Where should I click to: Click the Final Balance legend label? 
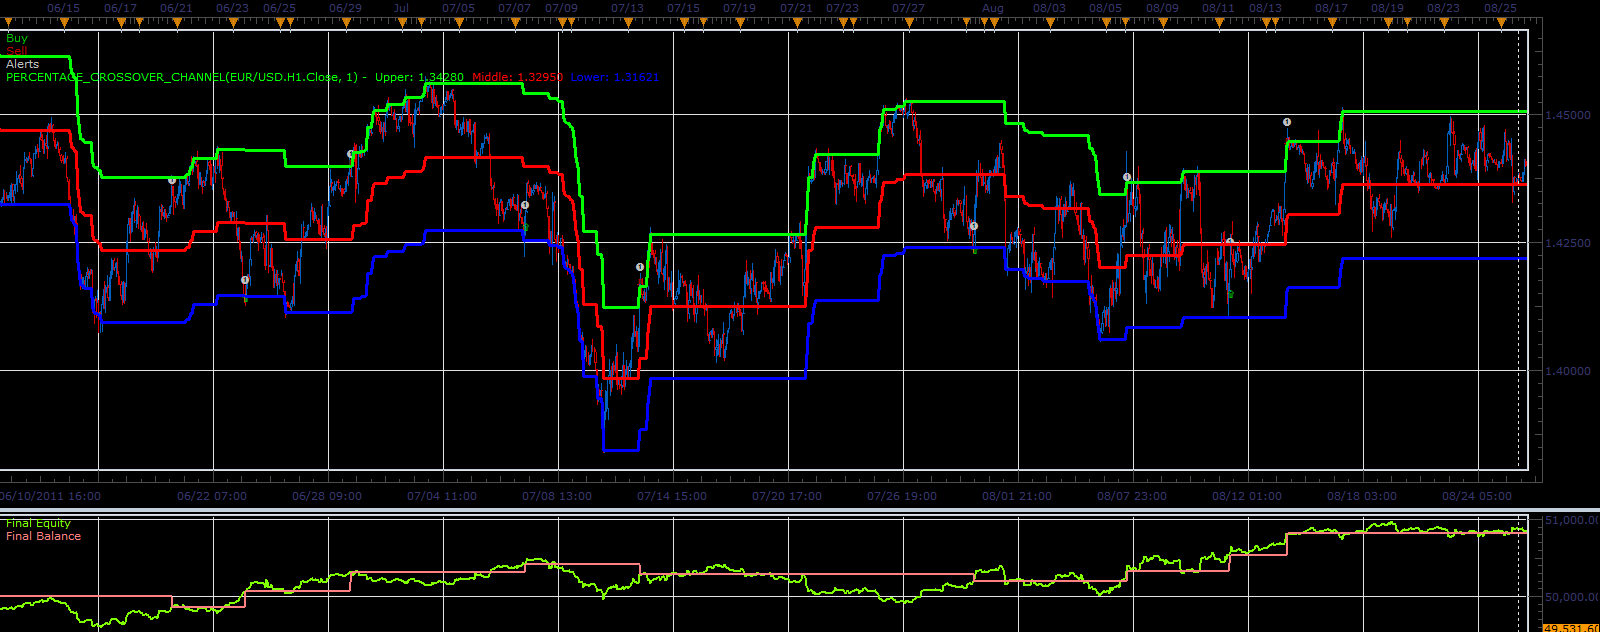tap(43, 536)
